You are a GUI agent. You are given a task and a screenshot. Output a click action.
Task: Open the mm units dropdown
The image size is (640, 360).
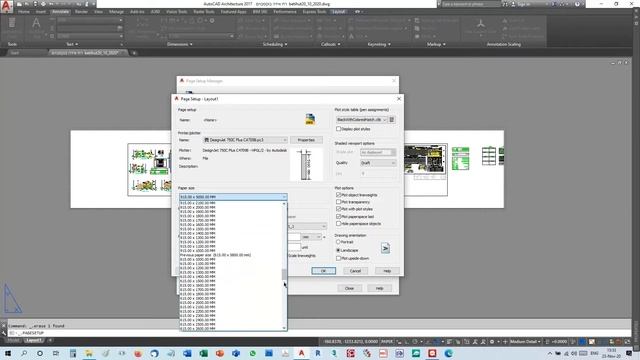point(311,237)
